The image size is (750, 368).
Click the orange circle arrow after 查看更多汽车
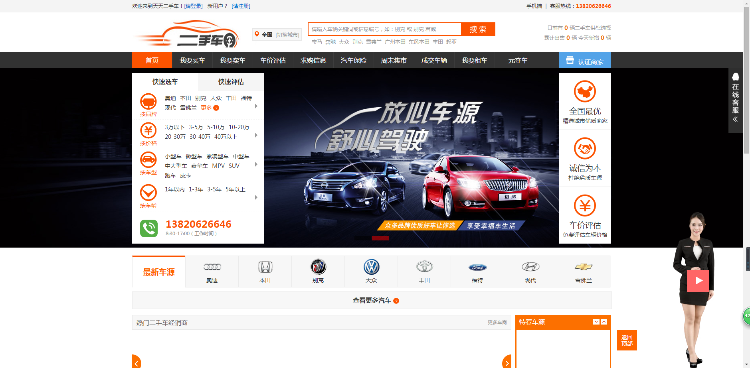click(x=396, y=301)
